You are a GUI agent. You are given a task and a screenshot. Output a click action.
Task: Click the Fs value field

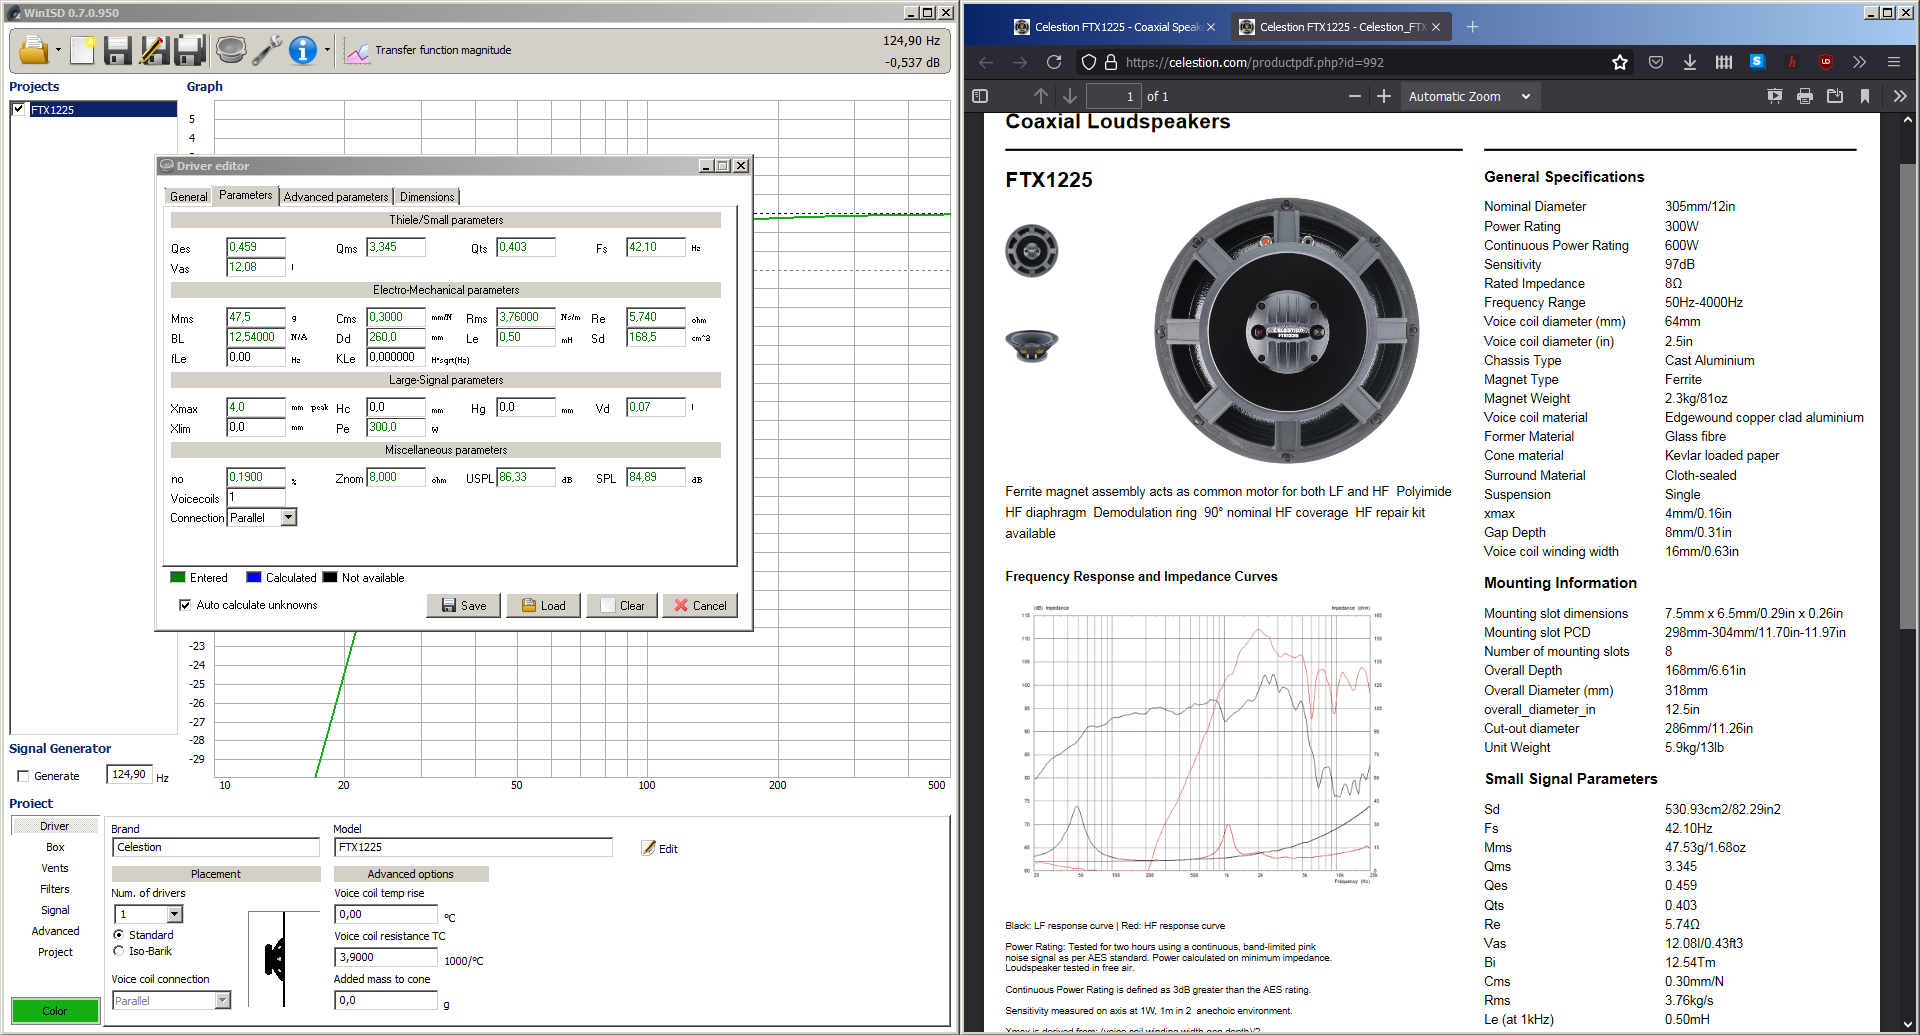656,247
